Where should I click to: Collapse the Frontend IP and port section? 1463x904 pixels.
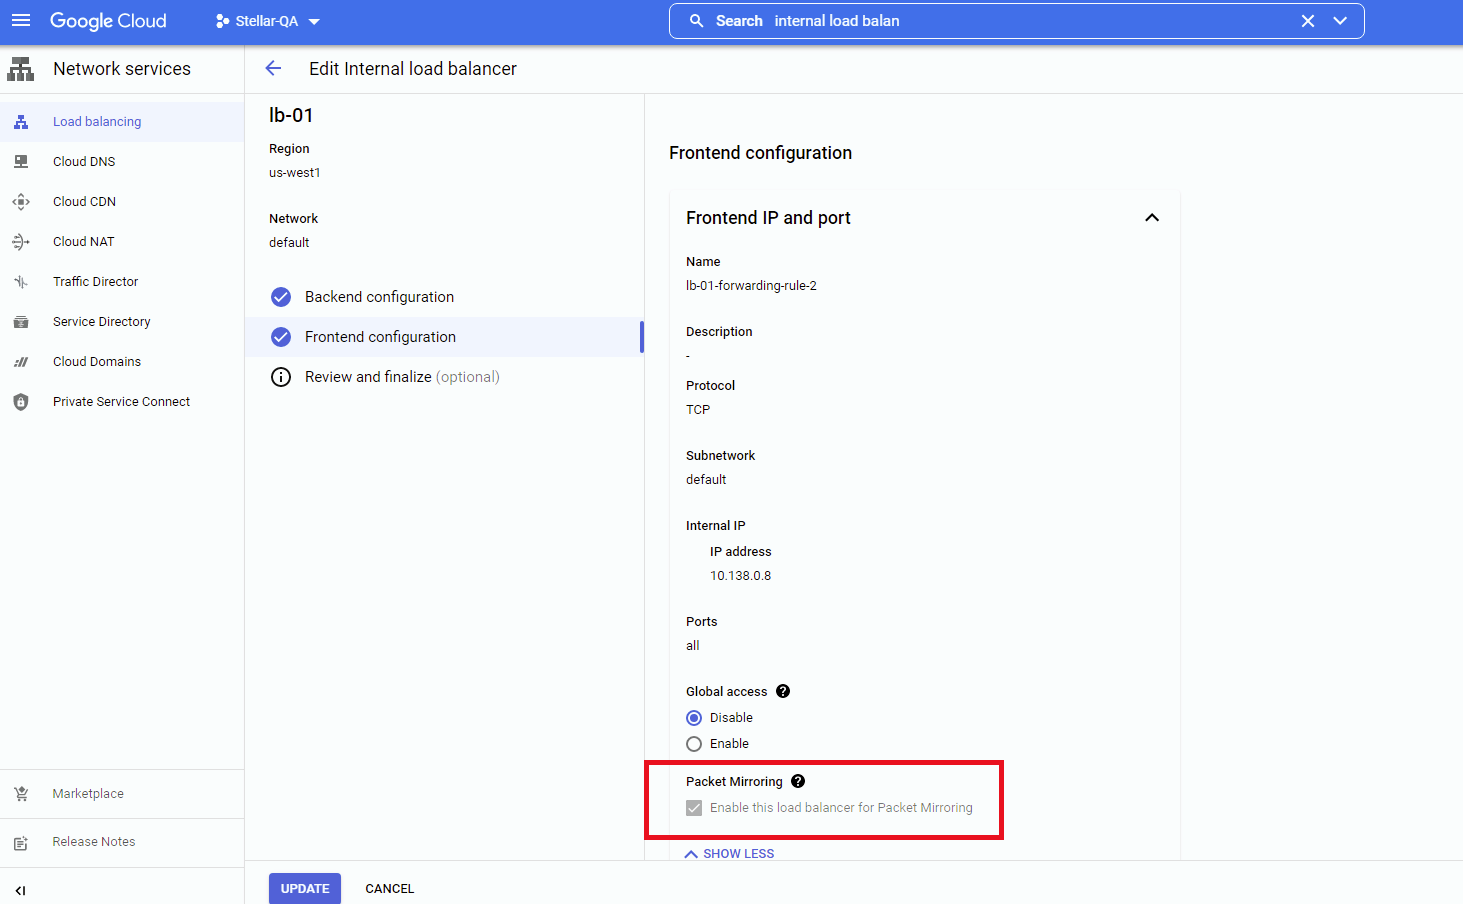click(x=1151, y=218)
